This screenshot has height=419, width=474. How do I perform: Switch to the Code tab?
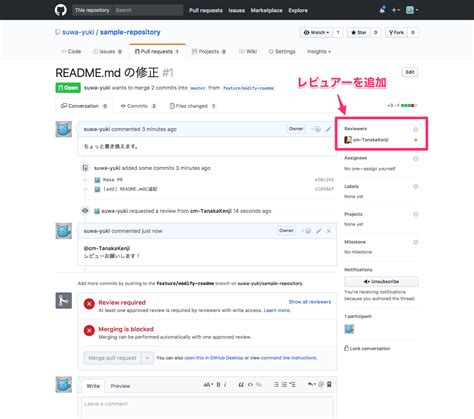point(71,51)
